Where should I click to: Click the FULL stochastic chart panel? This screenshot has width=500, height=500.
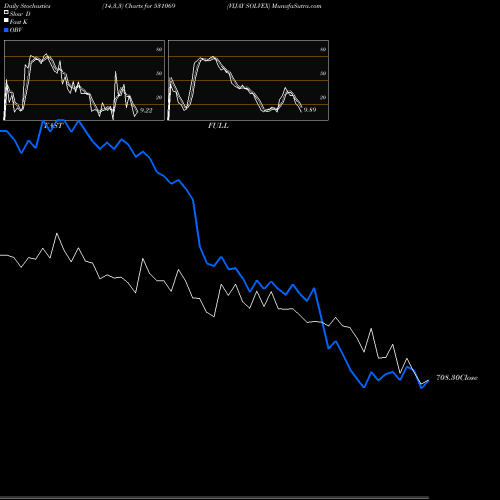[248, 80]
